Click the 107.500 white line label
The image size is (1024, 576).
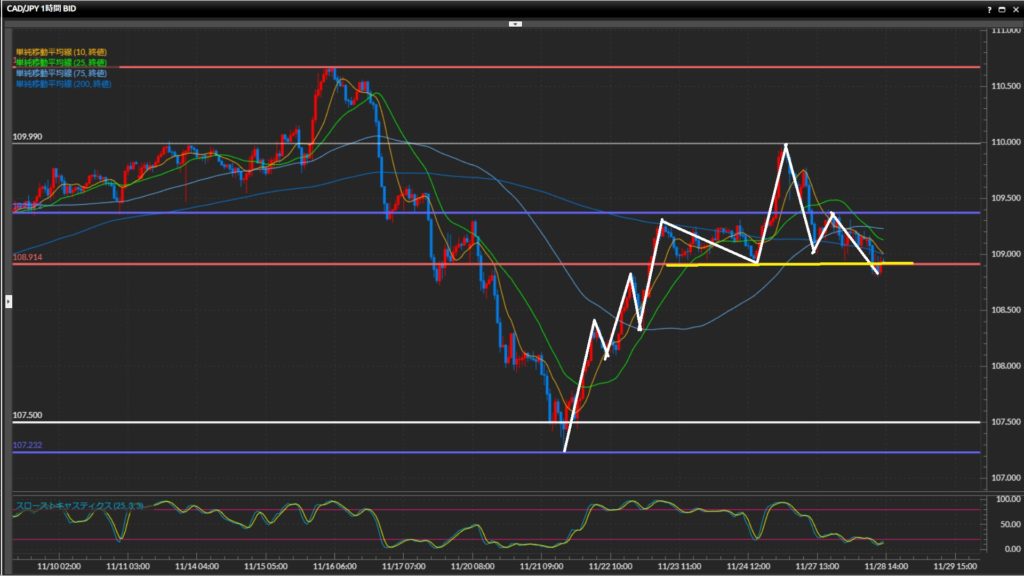coord(27,415)
